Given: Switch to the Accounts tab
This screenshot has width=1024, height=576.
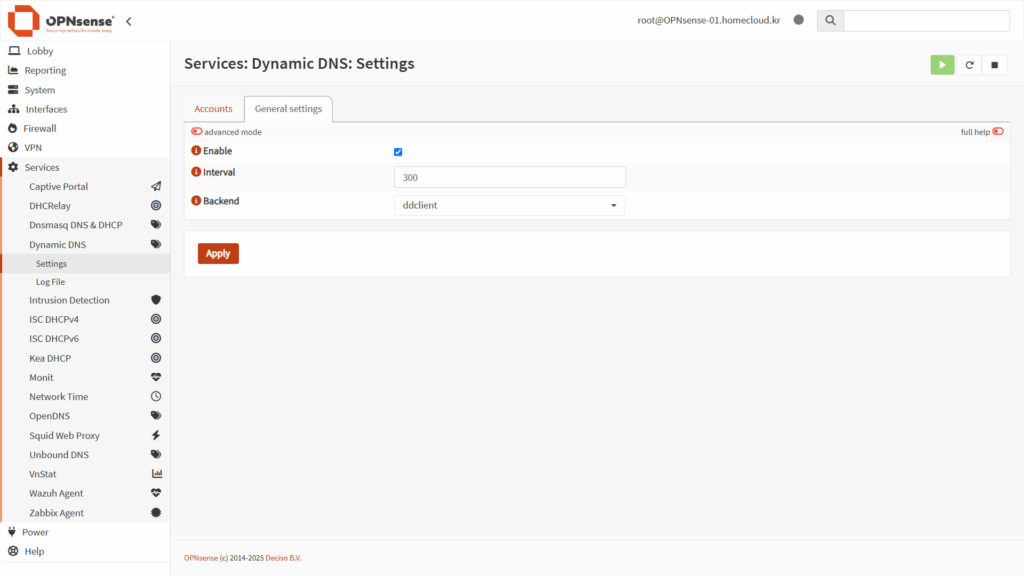Looking at the screenshot, I should pyautogui.click(x=213, y=109).
